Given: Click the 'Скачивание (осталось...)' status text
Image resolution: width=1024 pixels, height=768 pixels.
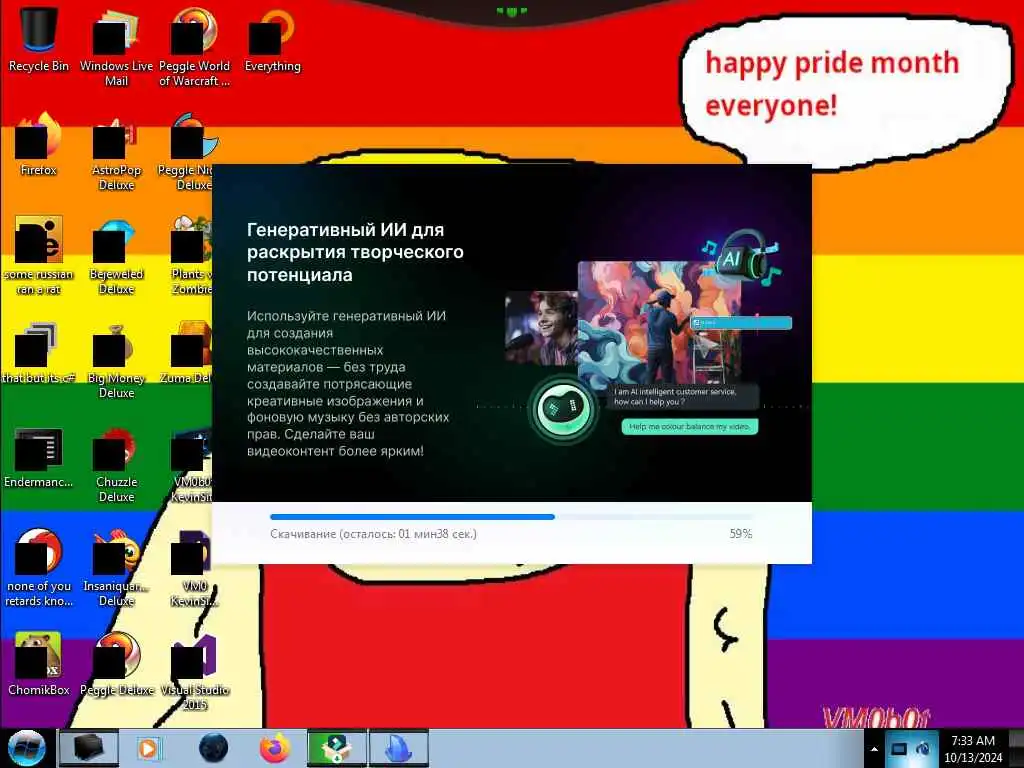Looking at the screenshot, I should (374, 534).
